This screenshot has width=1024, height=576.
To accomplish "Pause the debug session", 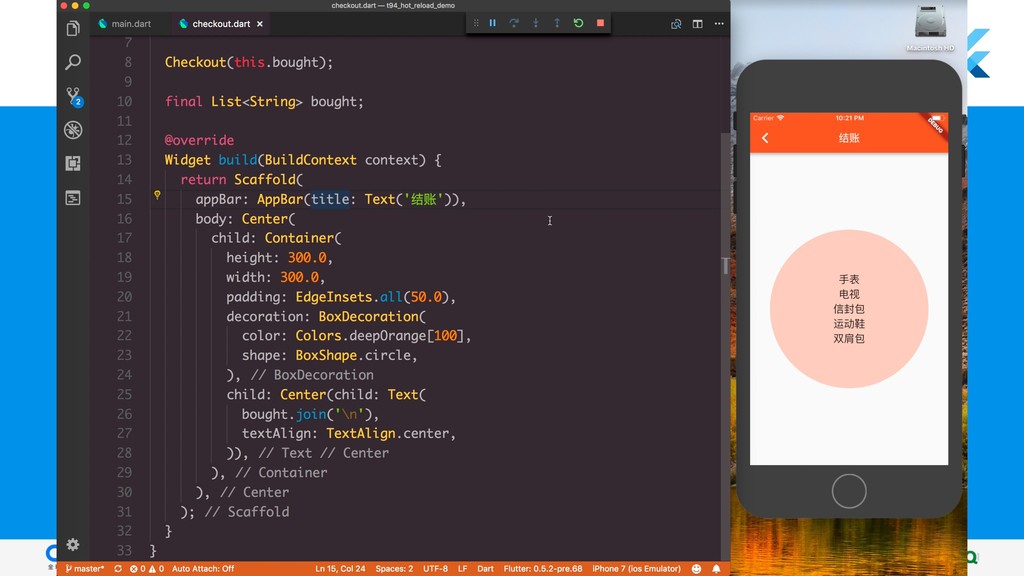I will coord(492,23).
